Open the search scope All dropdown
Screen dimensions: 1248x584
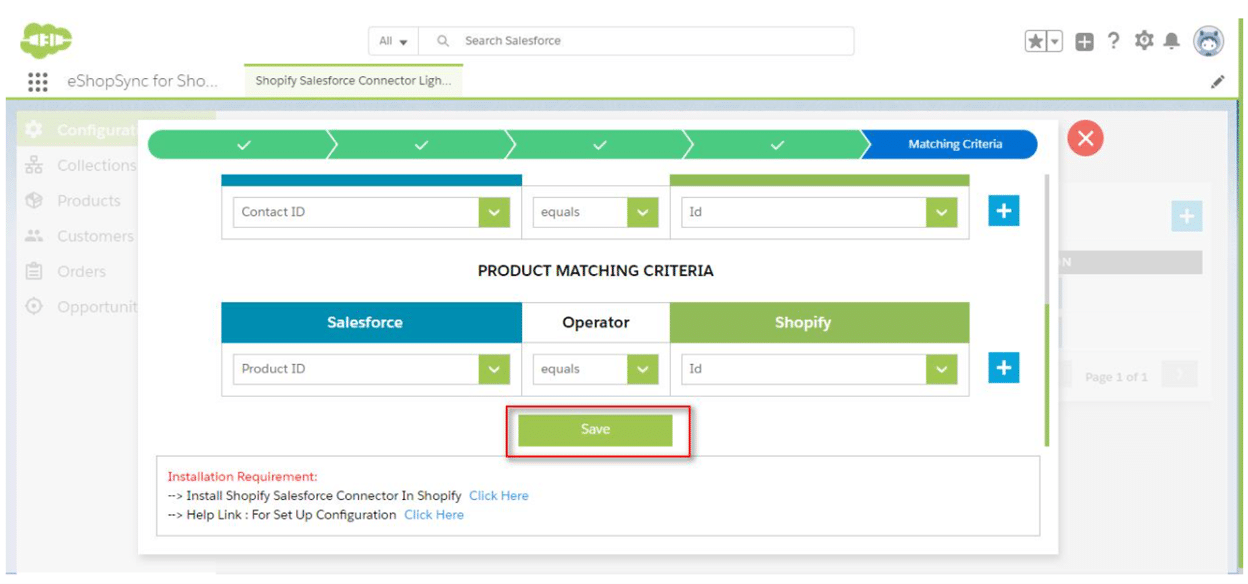click(394, 41)
